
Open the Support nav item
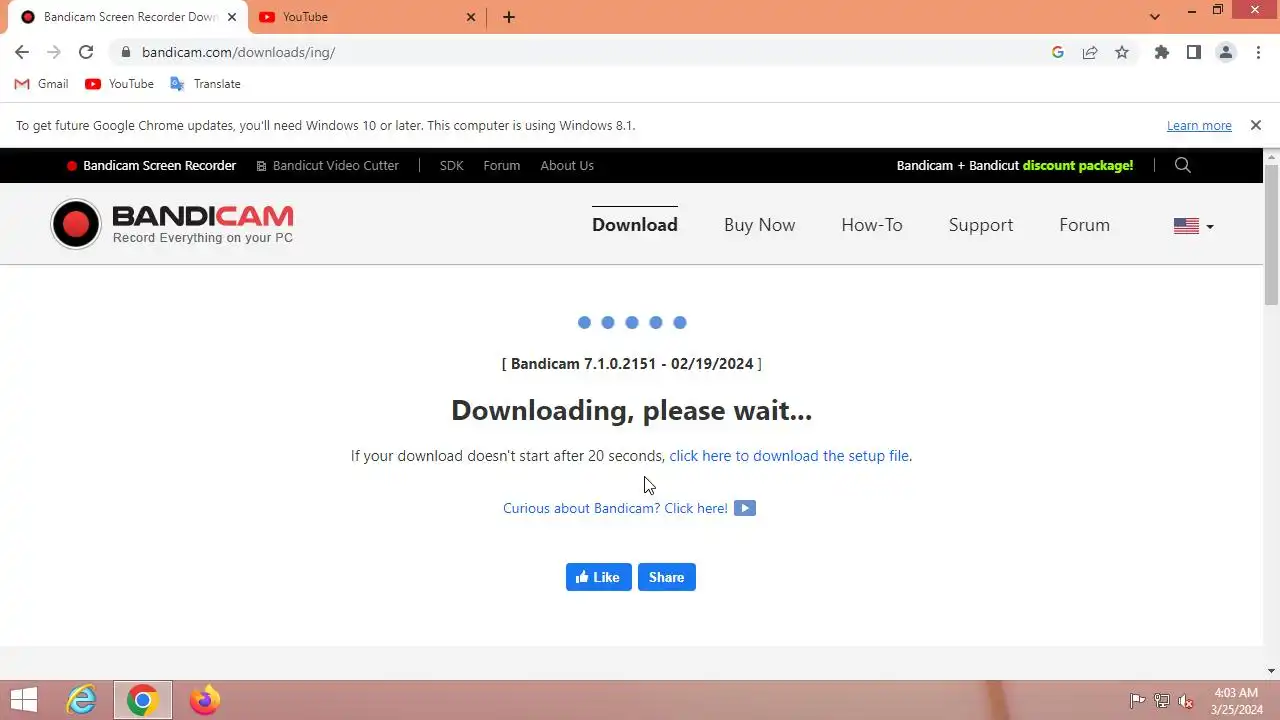(x=981, y=225)
